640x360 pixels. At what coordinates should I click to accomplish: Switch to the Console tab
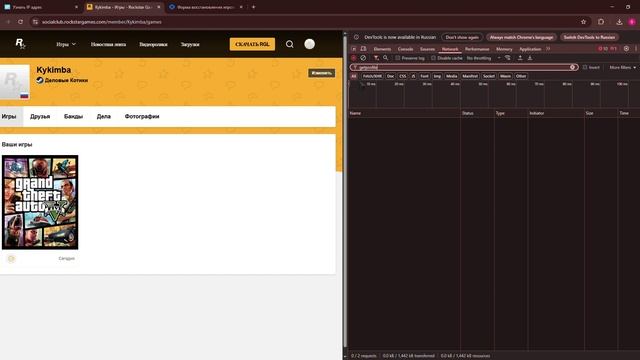coord(405,49)
